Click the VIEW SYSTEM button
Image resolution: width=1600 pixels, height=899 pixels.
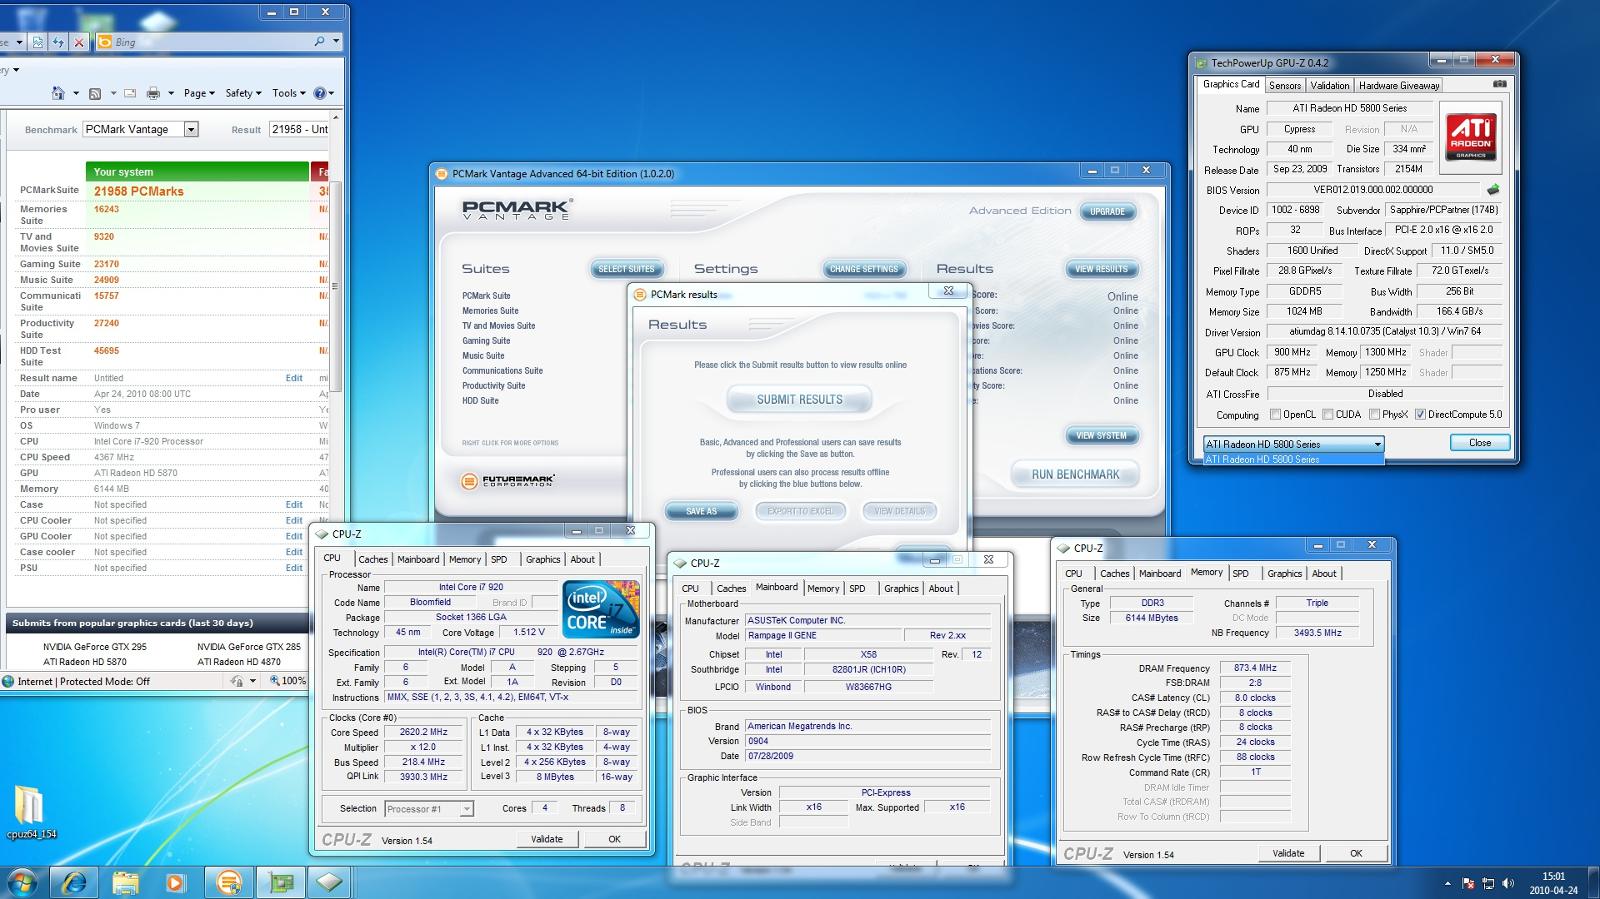coord(1101,436)
